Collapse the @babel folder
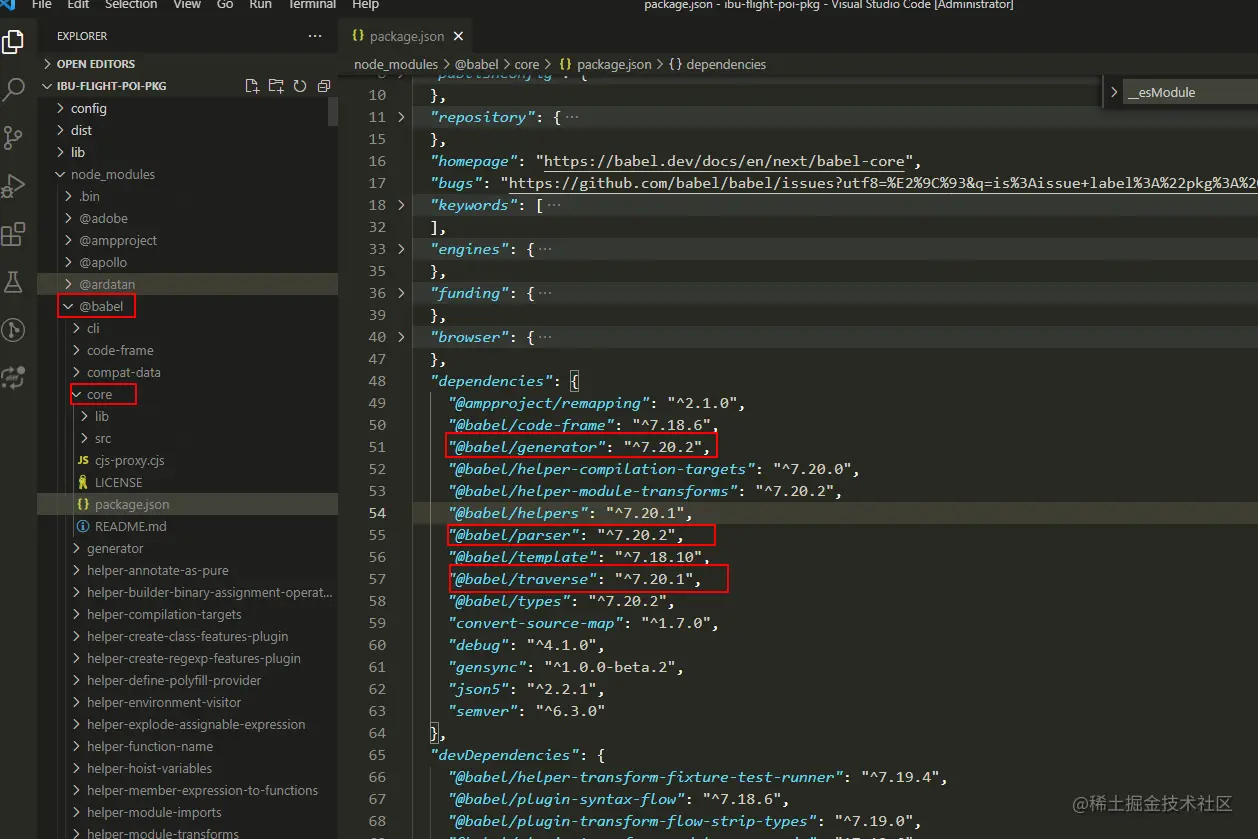 pos(100,306)
